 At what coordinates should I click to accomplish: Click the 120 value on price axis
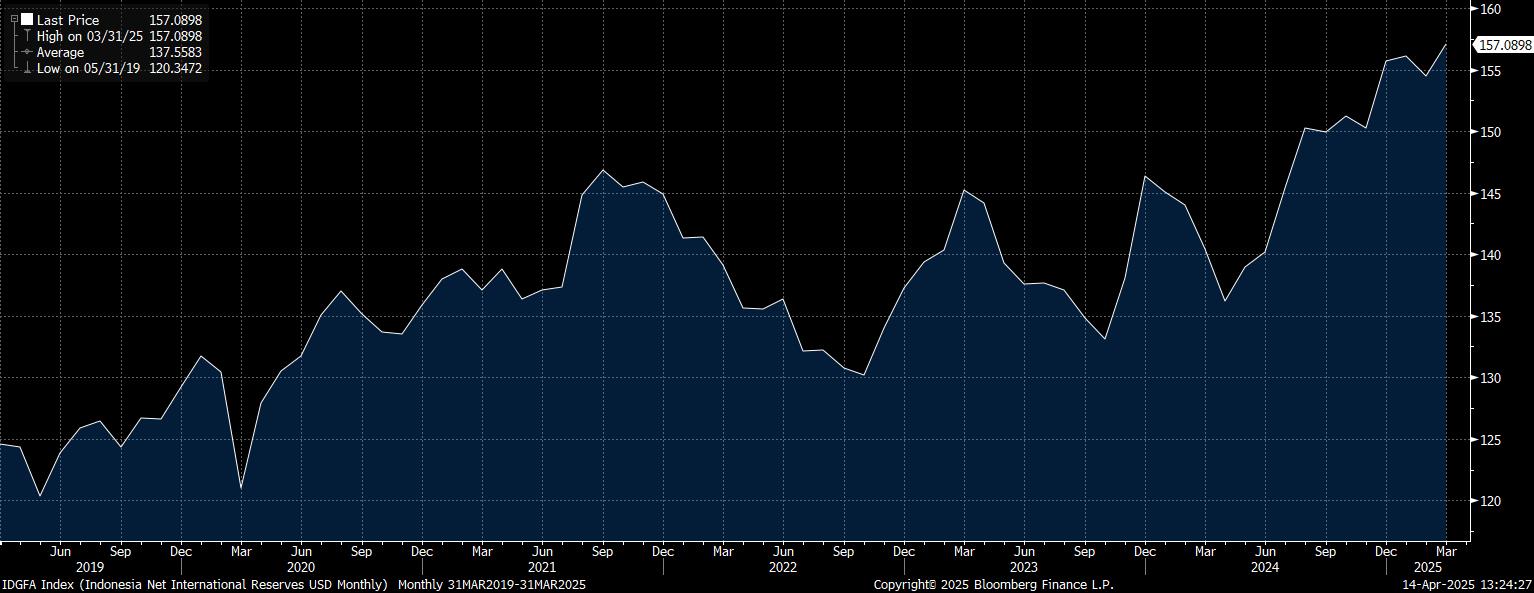click(1491, 501)
